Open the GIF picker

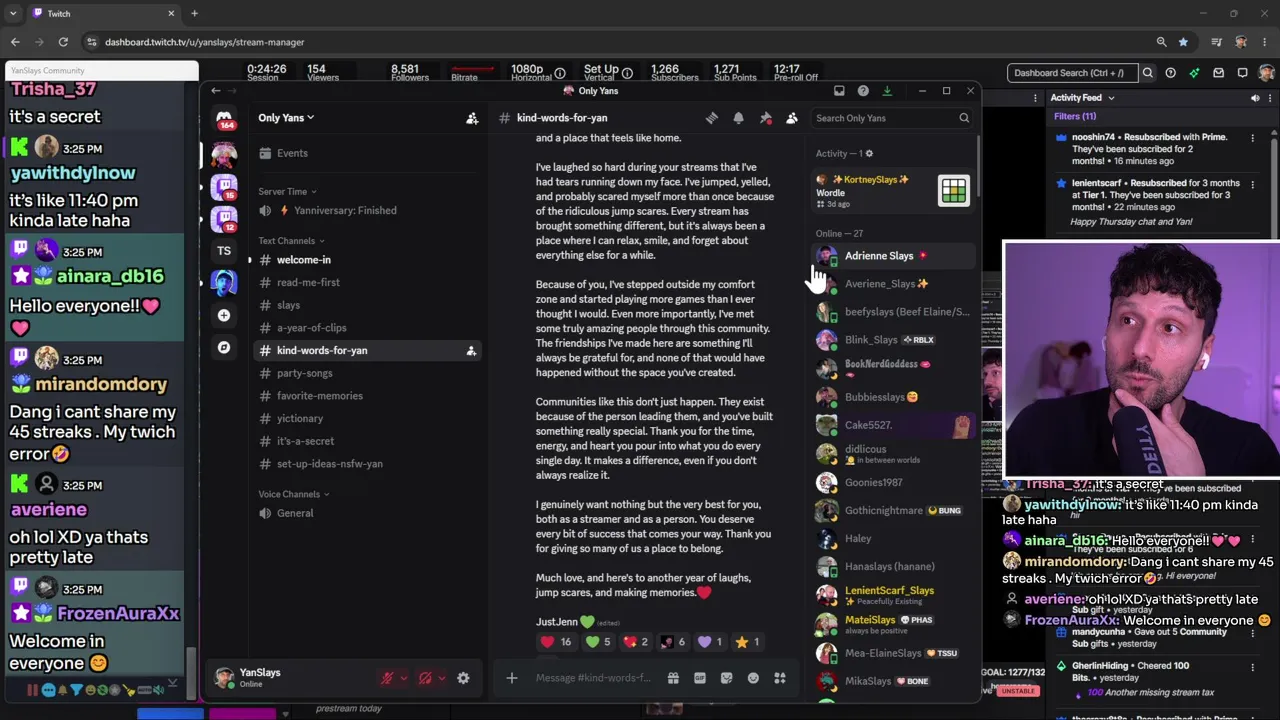pyautogui.click(x=700, y=678)
